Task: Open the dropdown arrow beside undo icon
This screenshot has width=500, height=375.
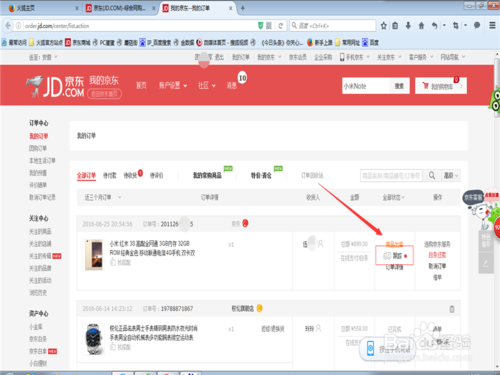Action: [444, 25]
